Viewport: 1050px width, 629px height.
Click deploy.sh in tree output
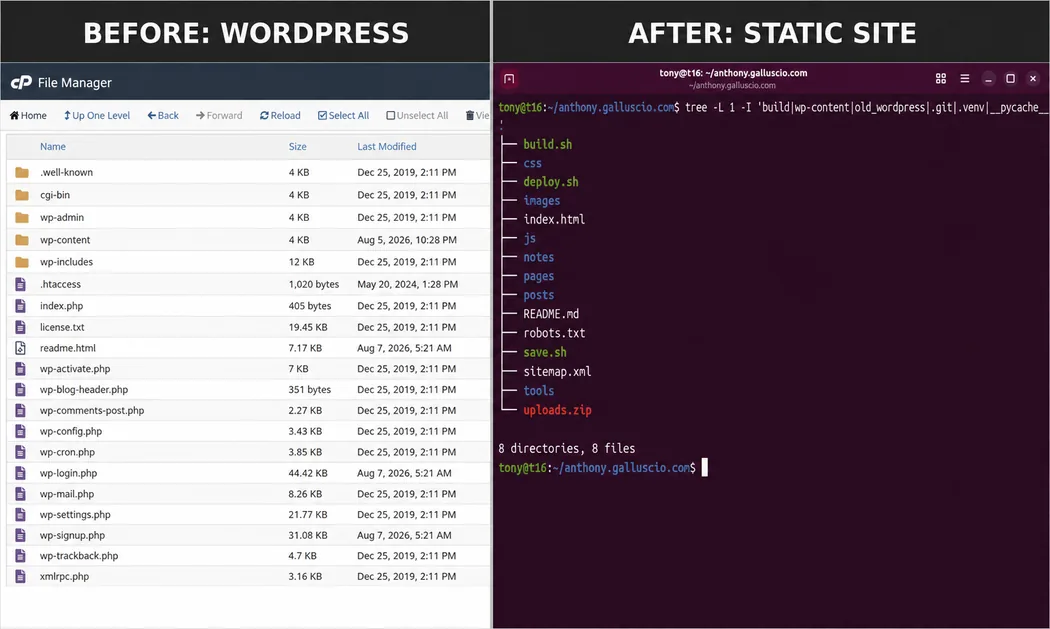(x=551, y=182)
